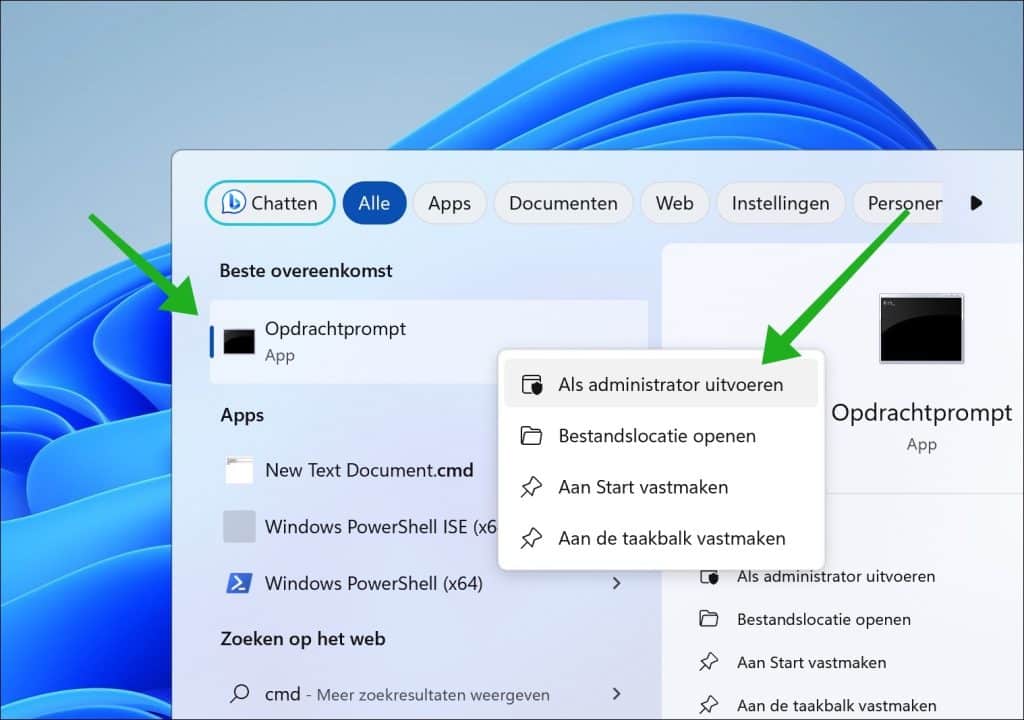This screenshot has height=720, width=1024.
Task: Switch to the Personen filter tab
Action: (901, 203)
